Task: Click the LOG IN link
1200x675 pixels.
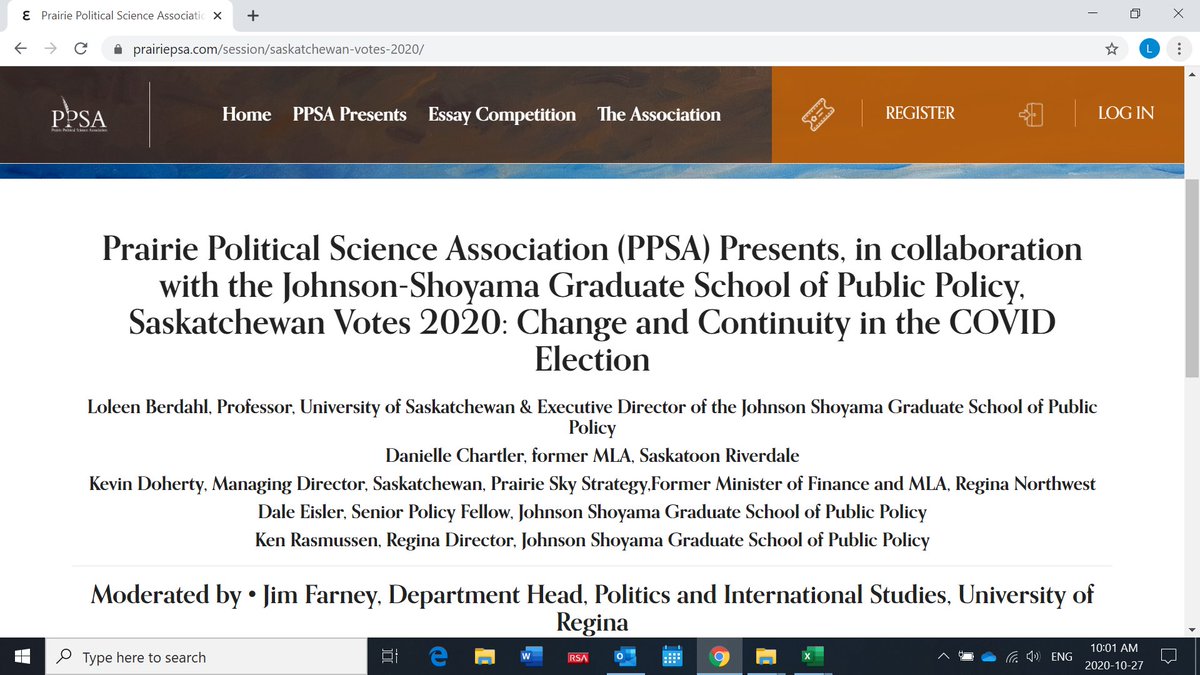Action: [x=1126, y=113]
